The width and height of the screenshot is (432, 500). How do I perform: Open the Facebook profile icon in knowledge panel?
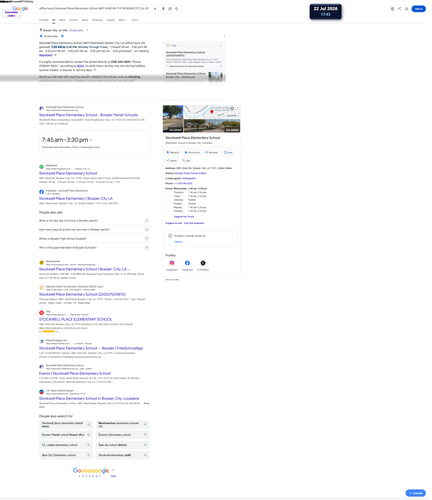pos(187,263)
